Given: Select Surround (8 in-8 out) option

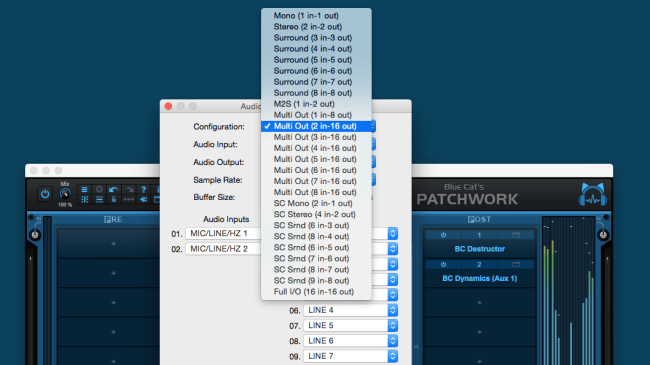Looking at the screenshot, I should click(316, 93).
